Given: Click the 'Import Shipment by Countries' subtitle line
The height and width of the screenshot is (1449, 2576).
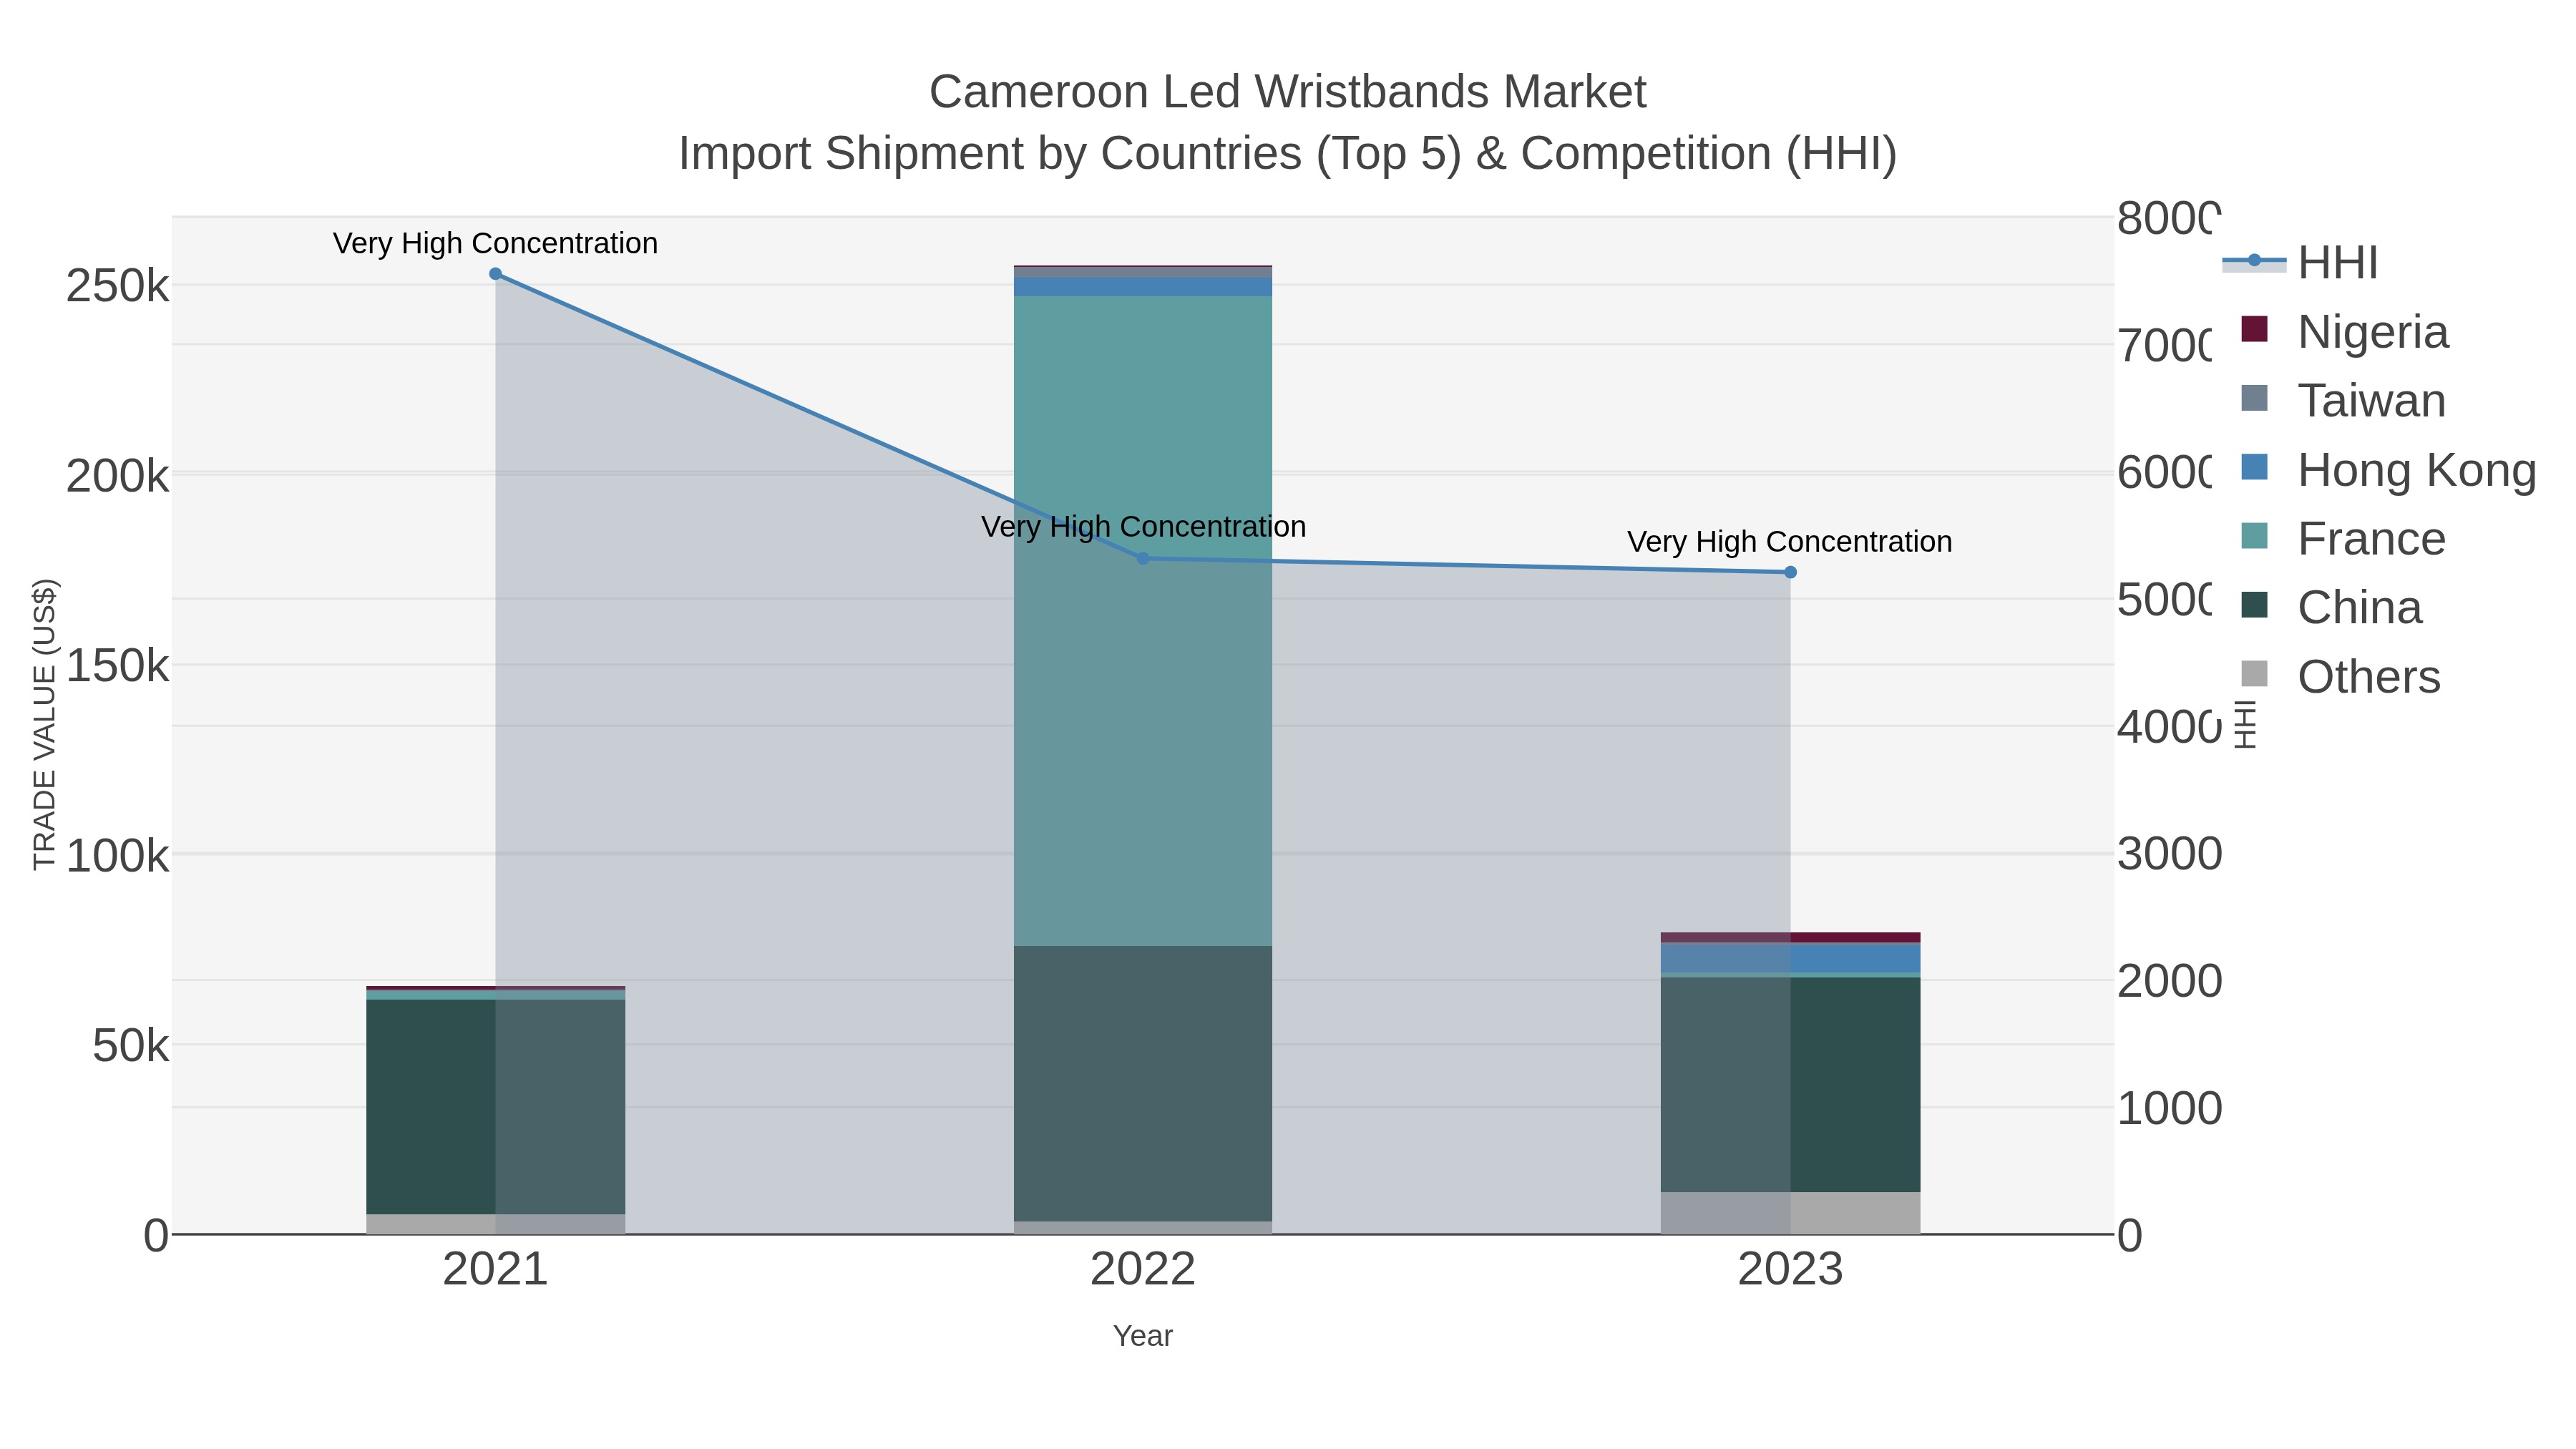Looking at the screenshot, I should 1288,154.
